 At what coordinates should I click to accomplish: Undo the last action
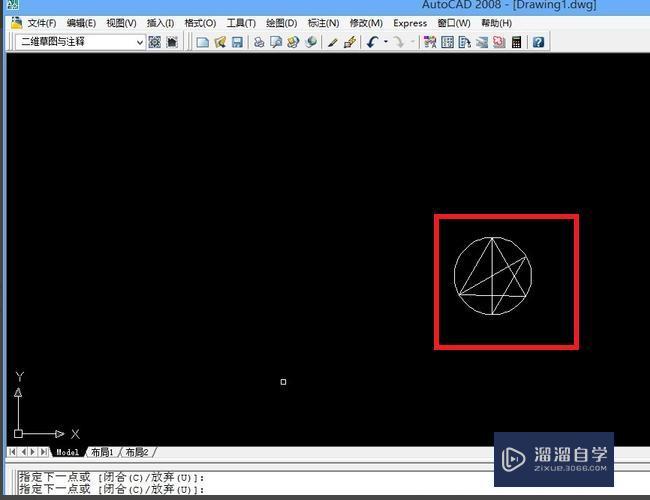coord(372,42)
